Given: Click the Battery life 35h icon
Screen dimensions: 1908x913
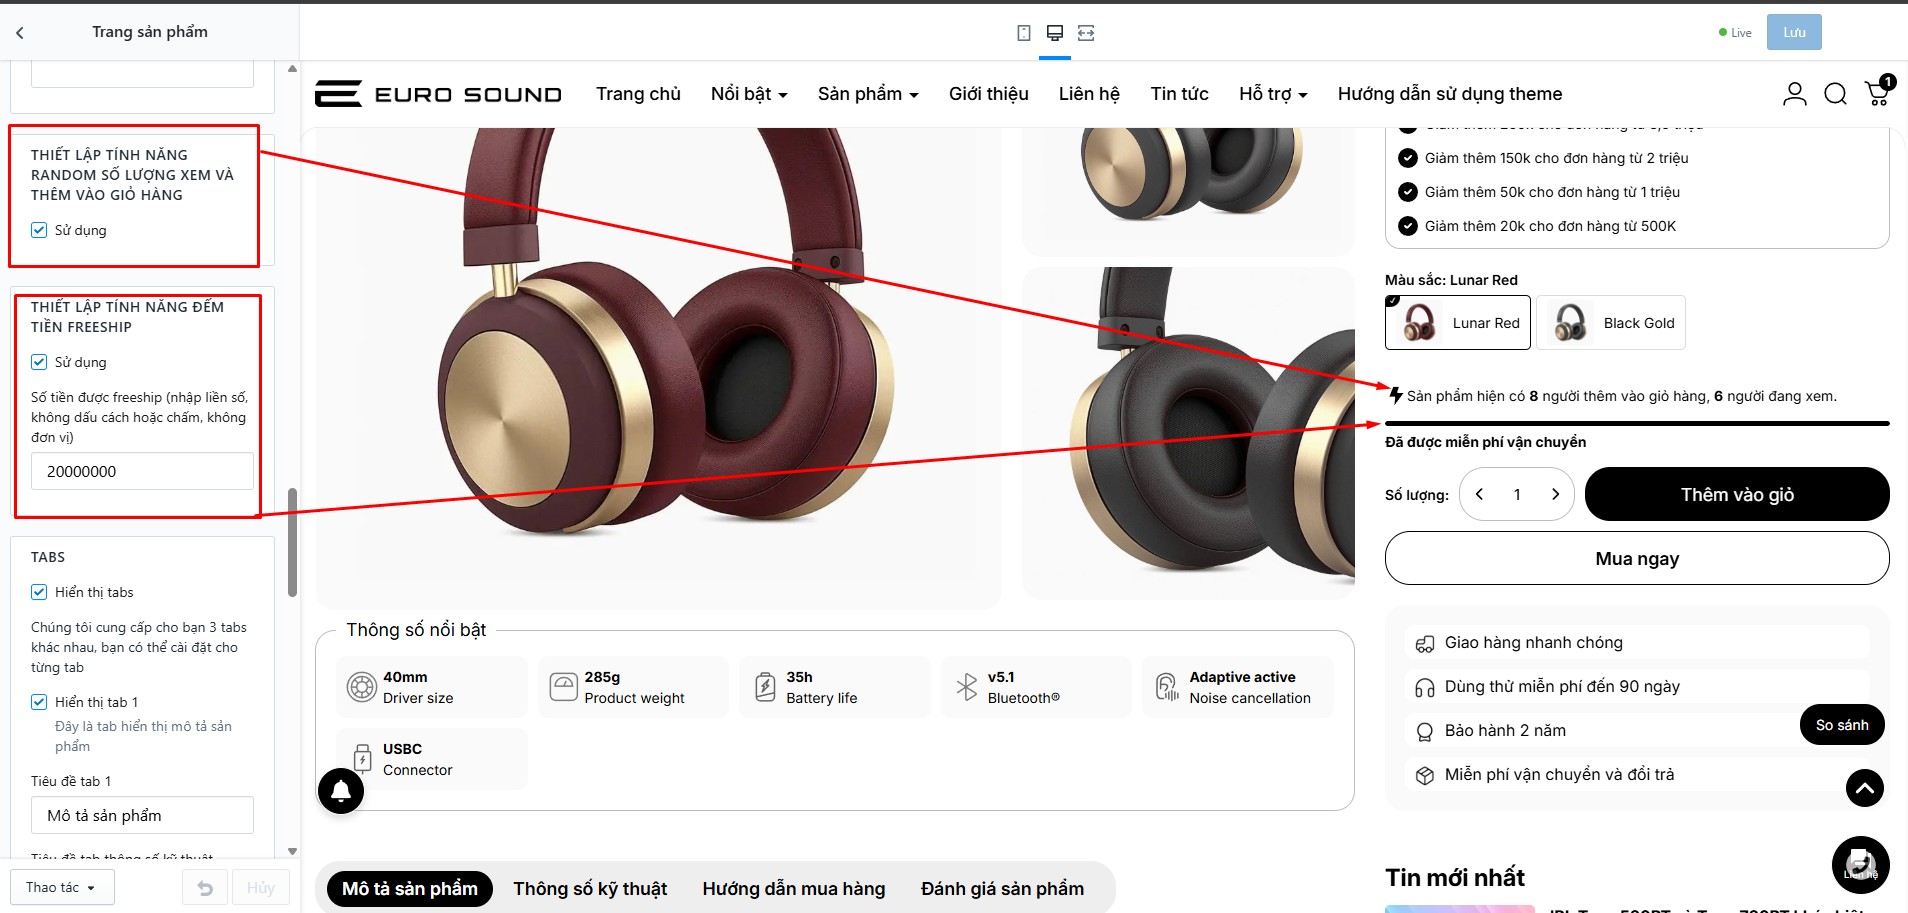Looking at the screenshot, I should pyautogui.click(x=765, y=687).
